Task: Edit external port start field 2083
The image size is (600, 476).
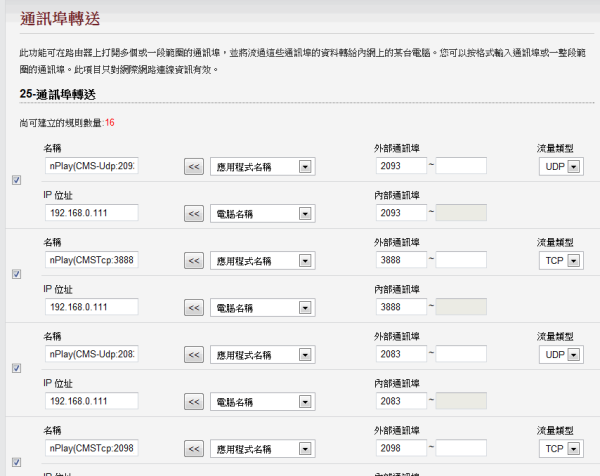Action: tap(401, 354)
